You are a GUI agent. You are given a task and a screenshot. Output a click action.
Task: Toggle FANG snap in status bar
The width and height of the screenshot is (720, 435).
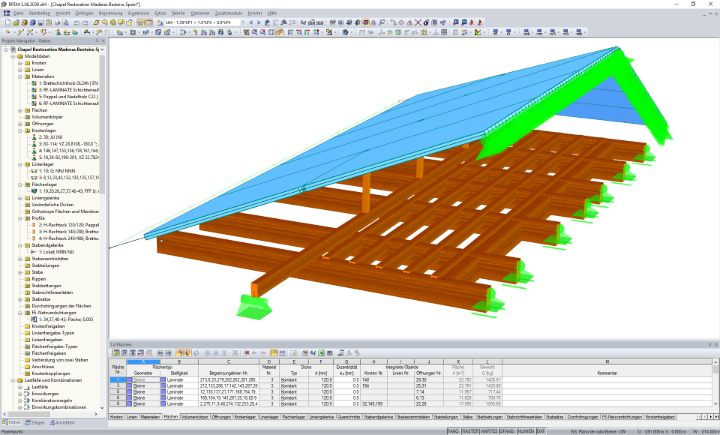(453, 431)
